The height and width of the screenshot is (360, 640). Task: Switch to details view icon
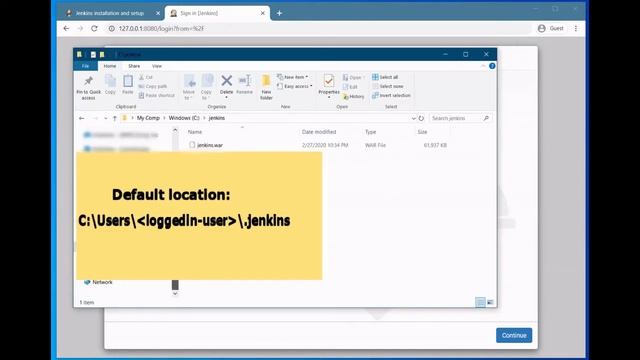(480, 302)
